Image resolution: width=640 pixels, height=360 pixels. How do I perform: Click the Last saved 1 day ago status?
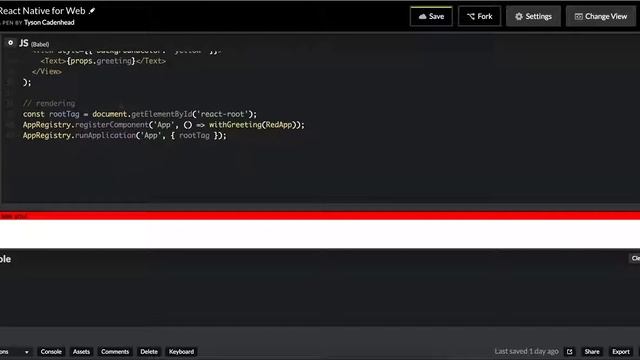(526, 351)
